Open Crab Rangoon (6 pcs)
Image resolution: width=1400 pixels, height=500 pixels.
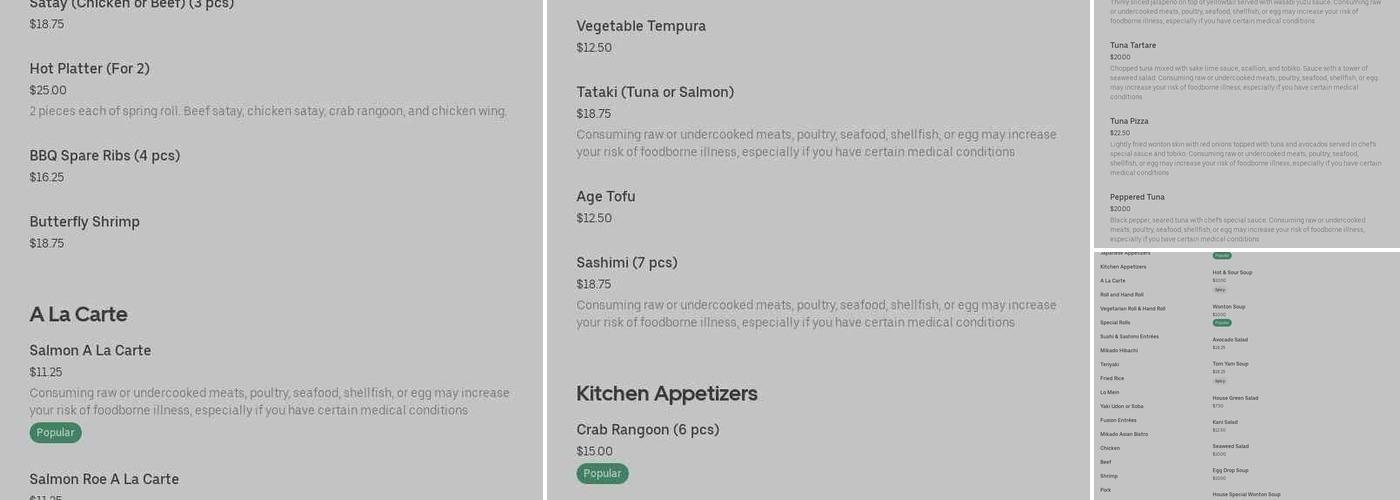(648, 430)
